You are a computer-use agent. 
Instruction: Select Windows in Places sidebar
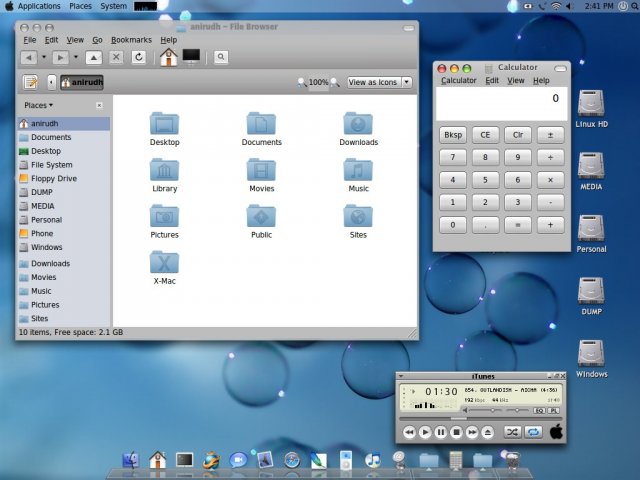[x=64, y=247]
